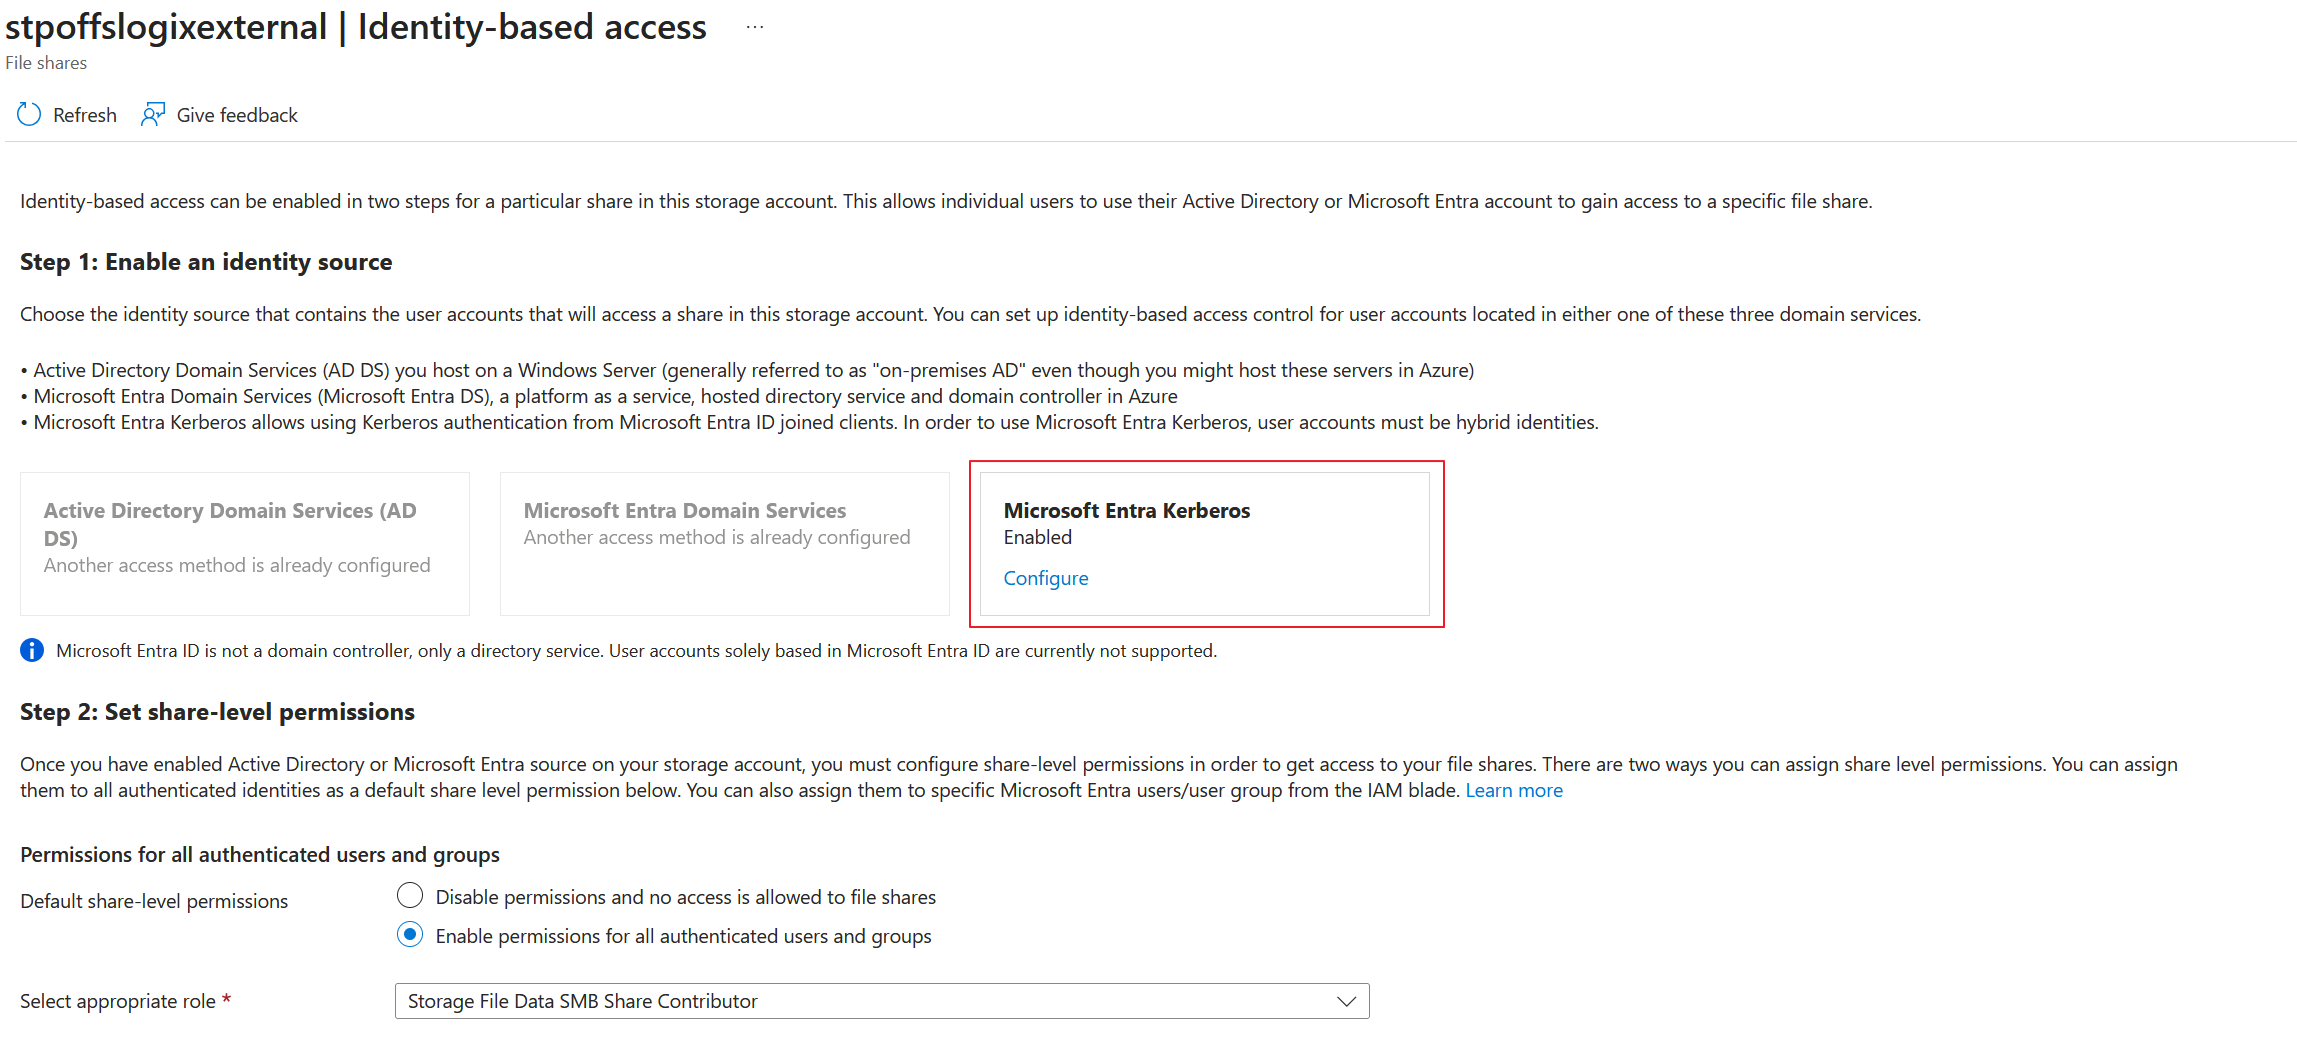Click the Enabled status under Entra Kerberos
Image resolution: width=2297 pixels, height=1042 pixels.
point(1037,538)
